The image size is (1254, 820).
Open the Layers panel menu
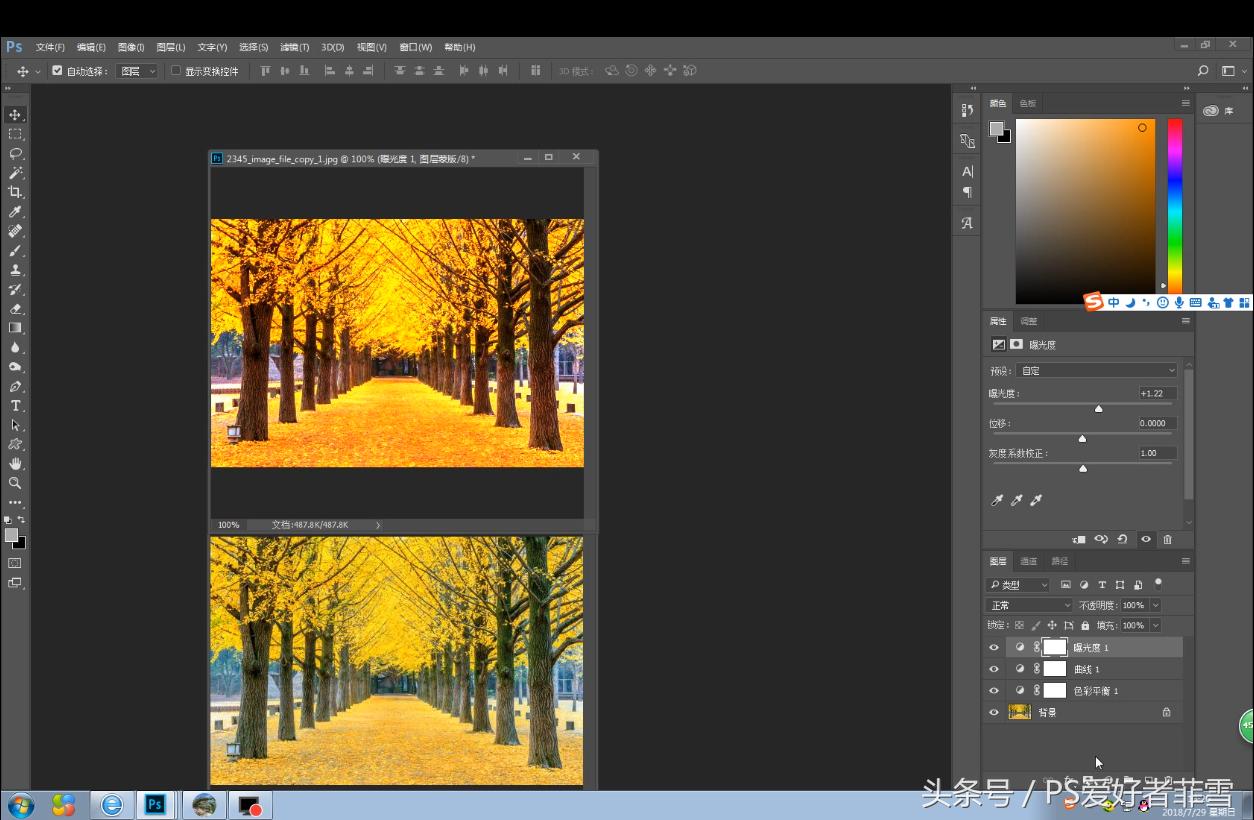point(1186,561)
